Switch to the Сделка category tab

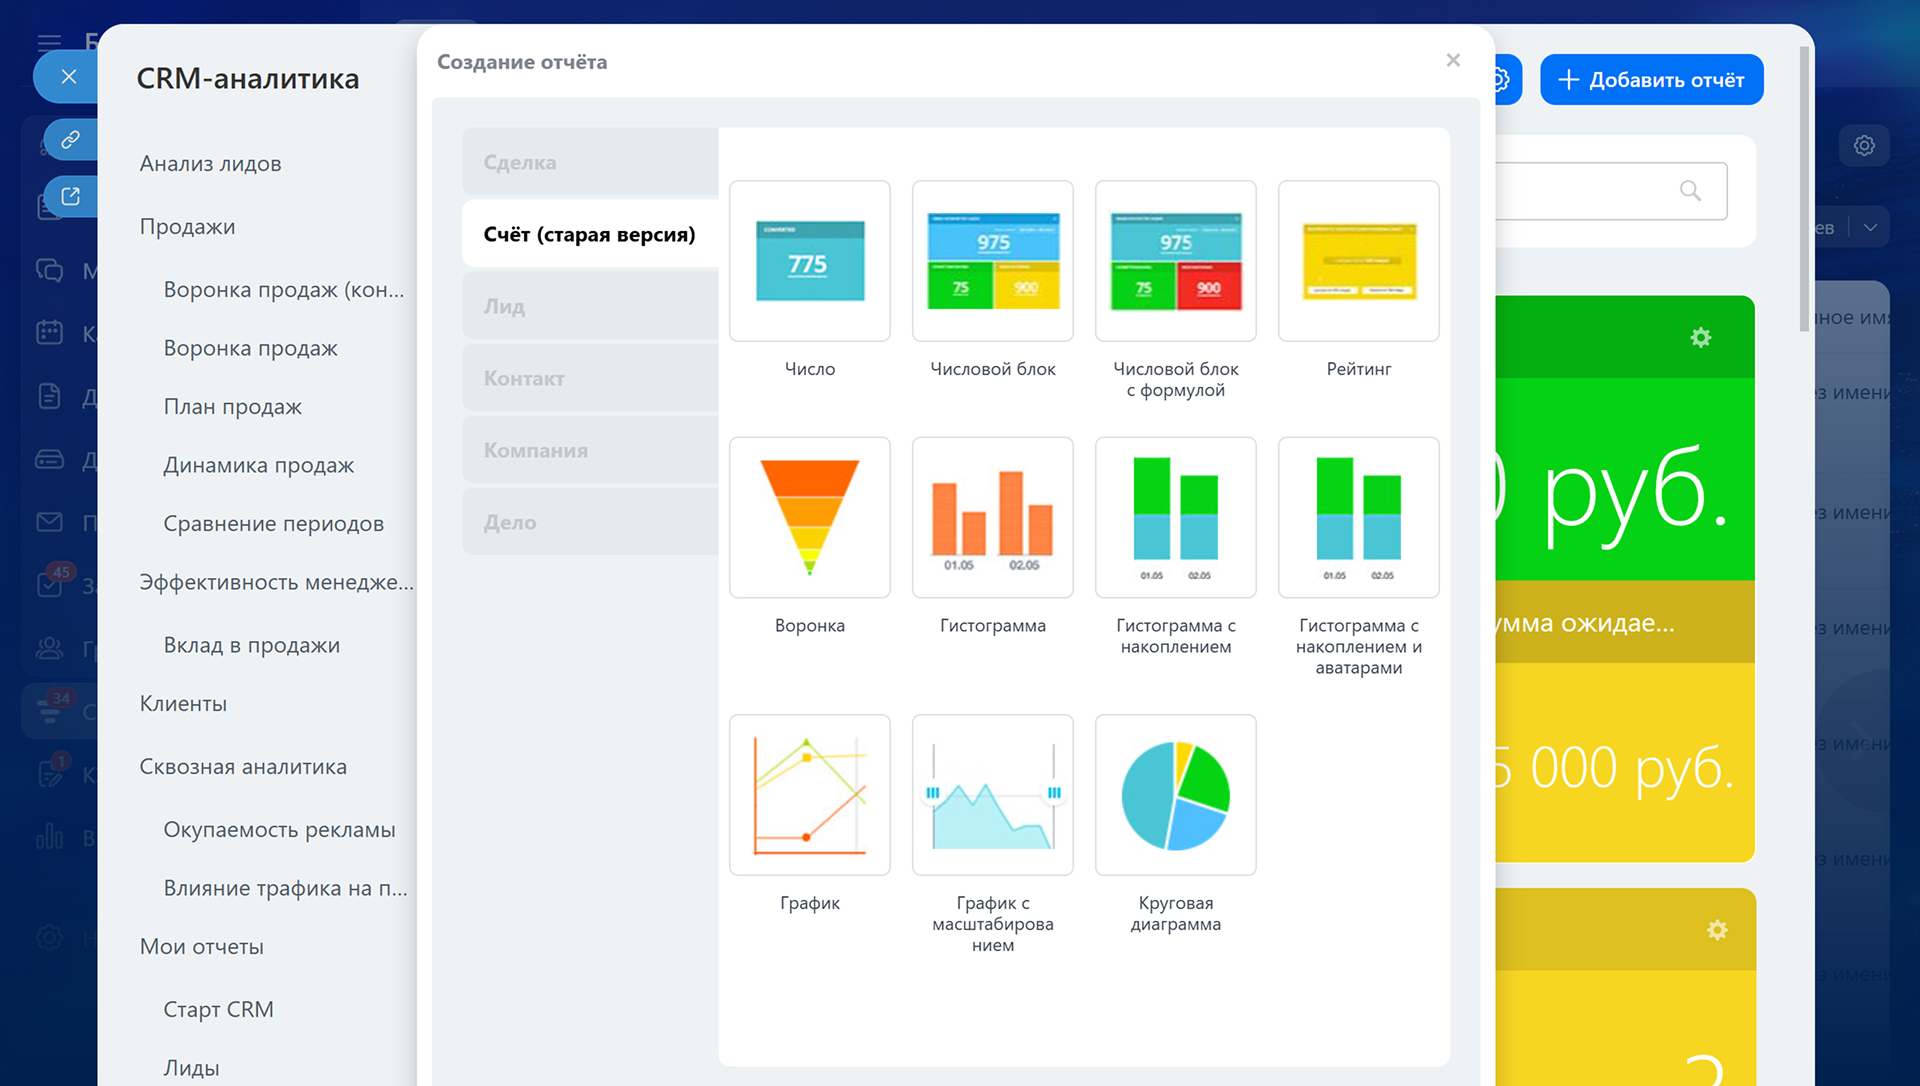[x=590, y=162]
